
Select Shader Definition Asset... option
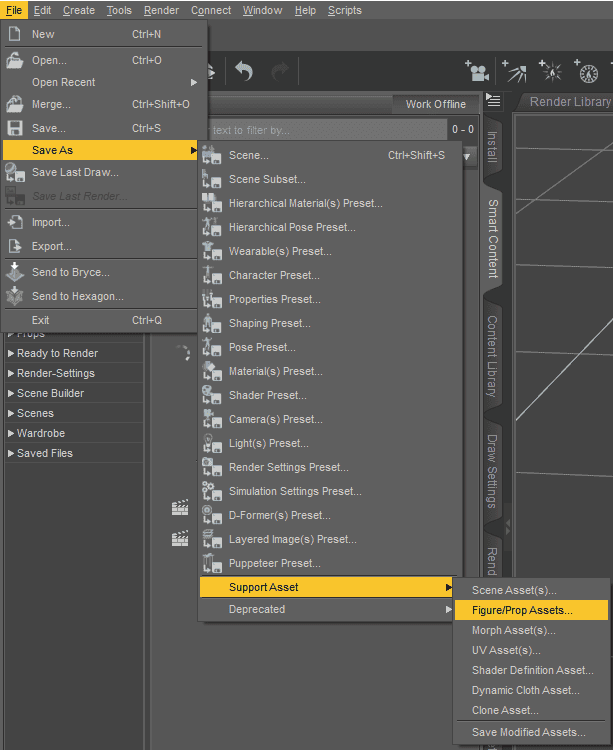click(531, 670)
